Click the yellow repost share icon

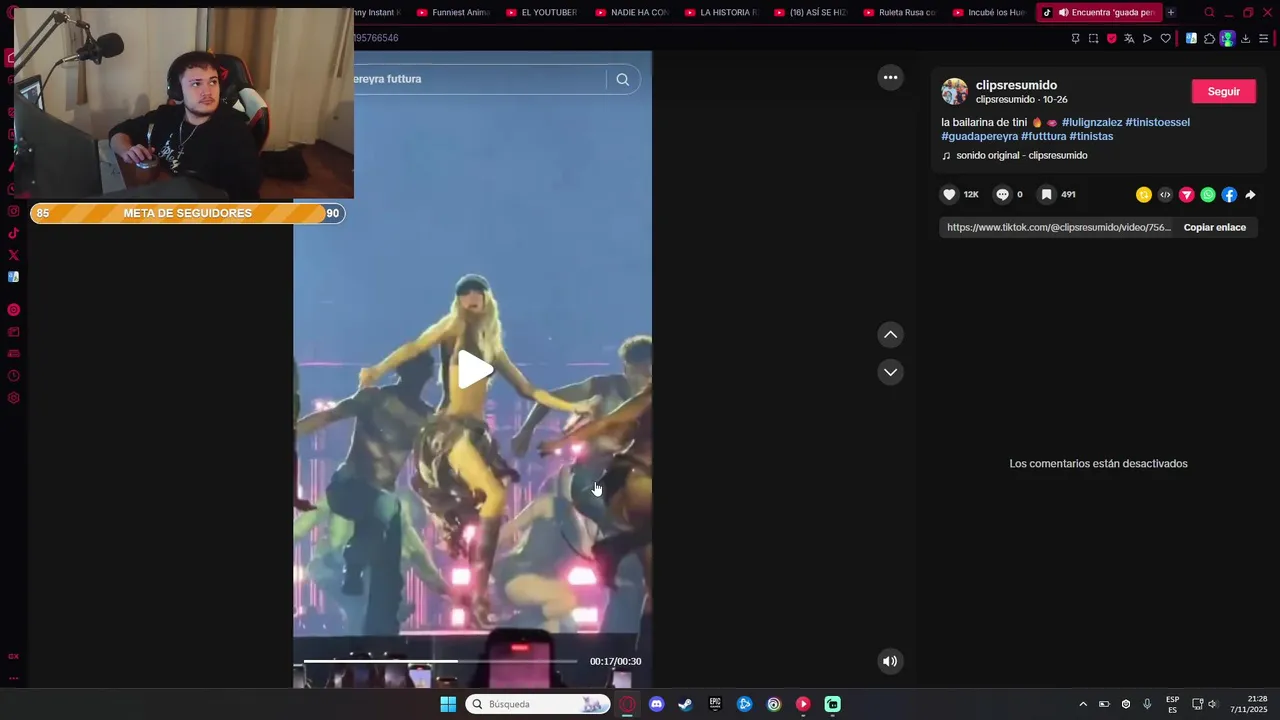point(1144,195)
